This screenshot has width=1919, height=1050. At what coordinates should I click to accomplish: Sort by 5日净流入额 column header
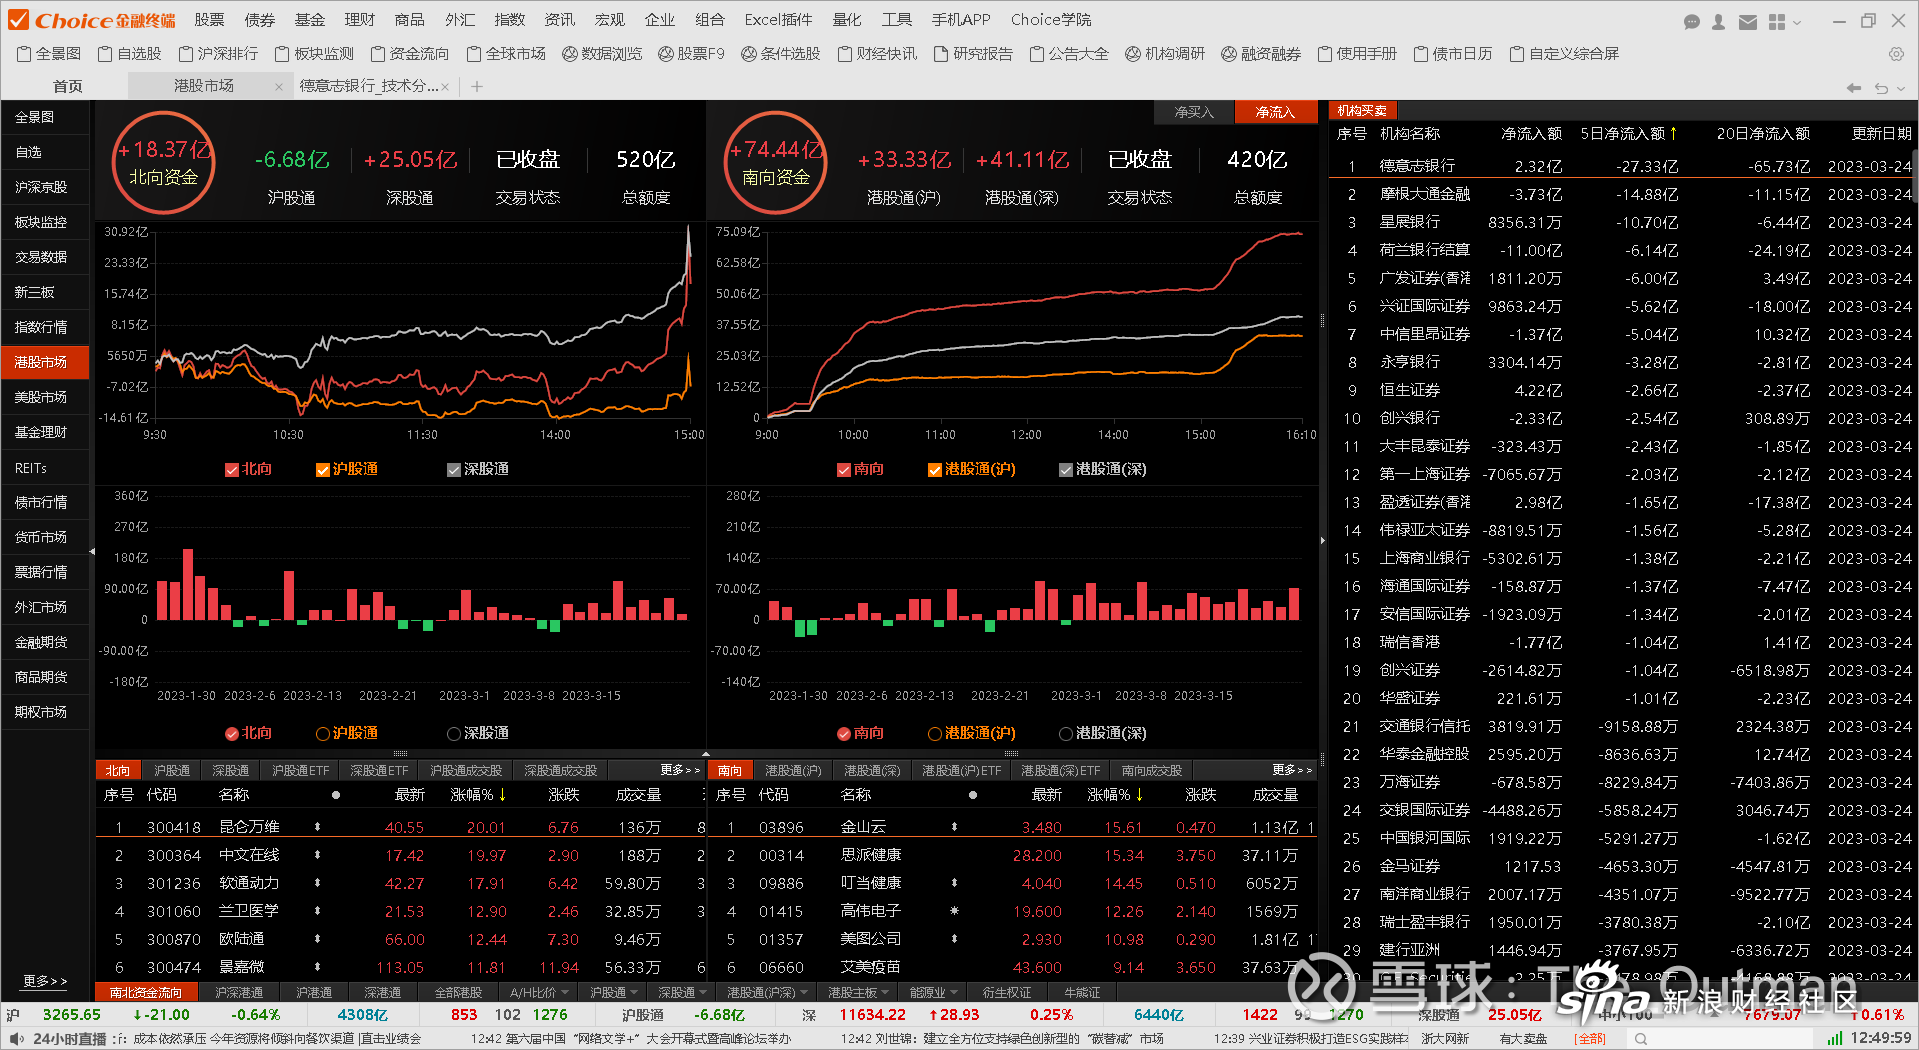coord(1627,134)
